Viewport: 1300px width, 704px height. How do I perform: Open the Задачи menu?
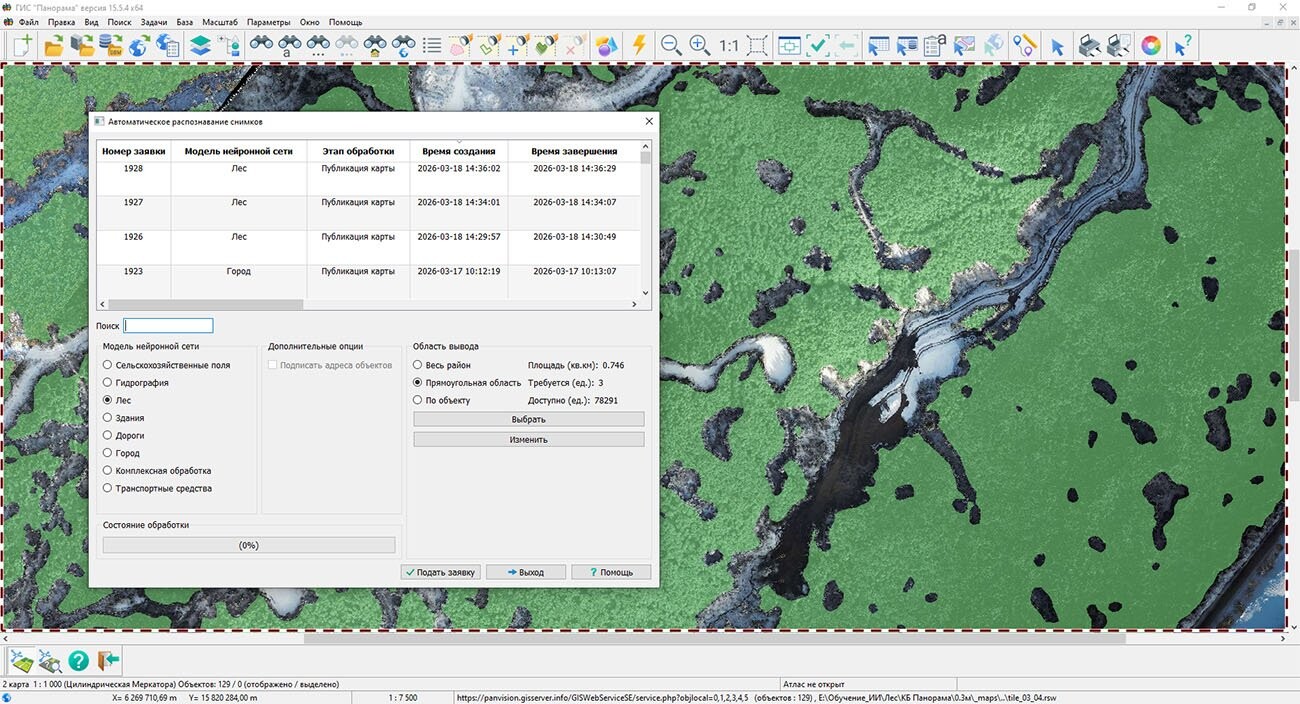[154, 22]
